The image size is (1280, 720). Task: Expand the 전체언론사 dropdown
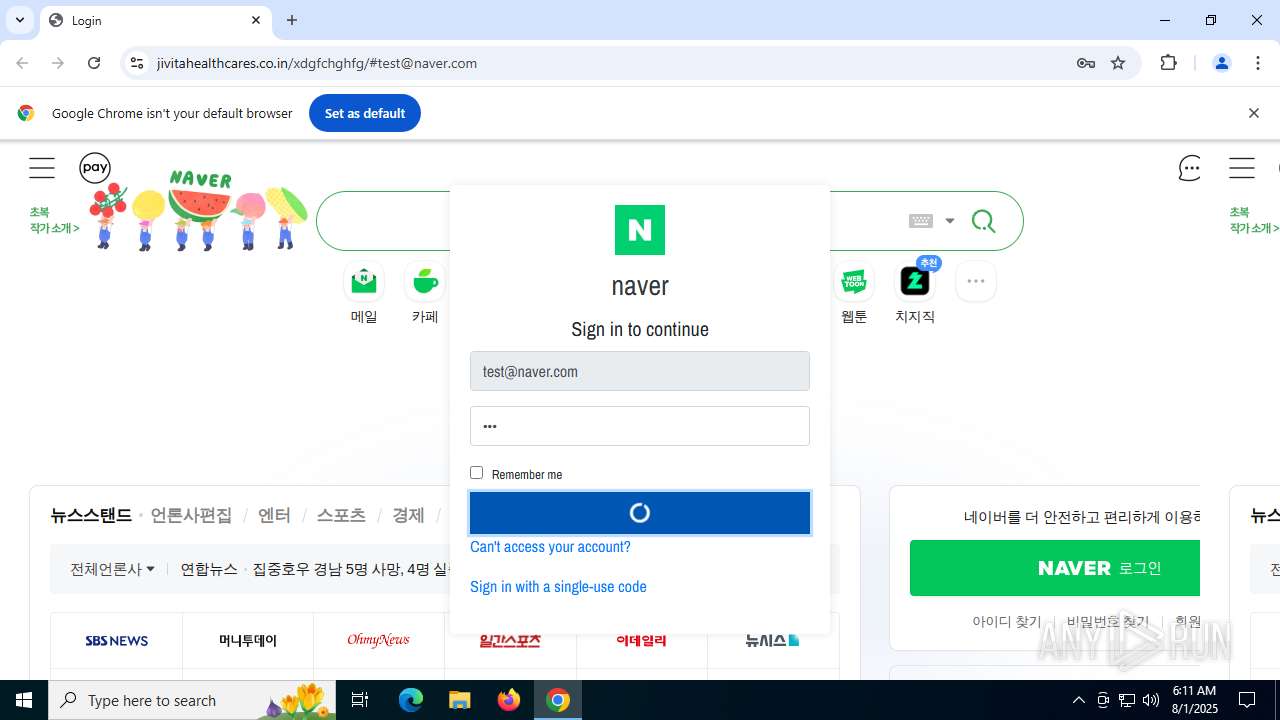click(112, 569)
